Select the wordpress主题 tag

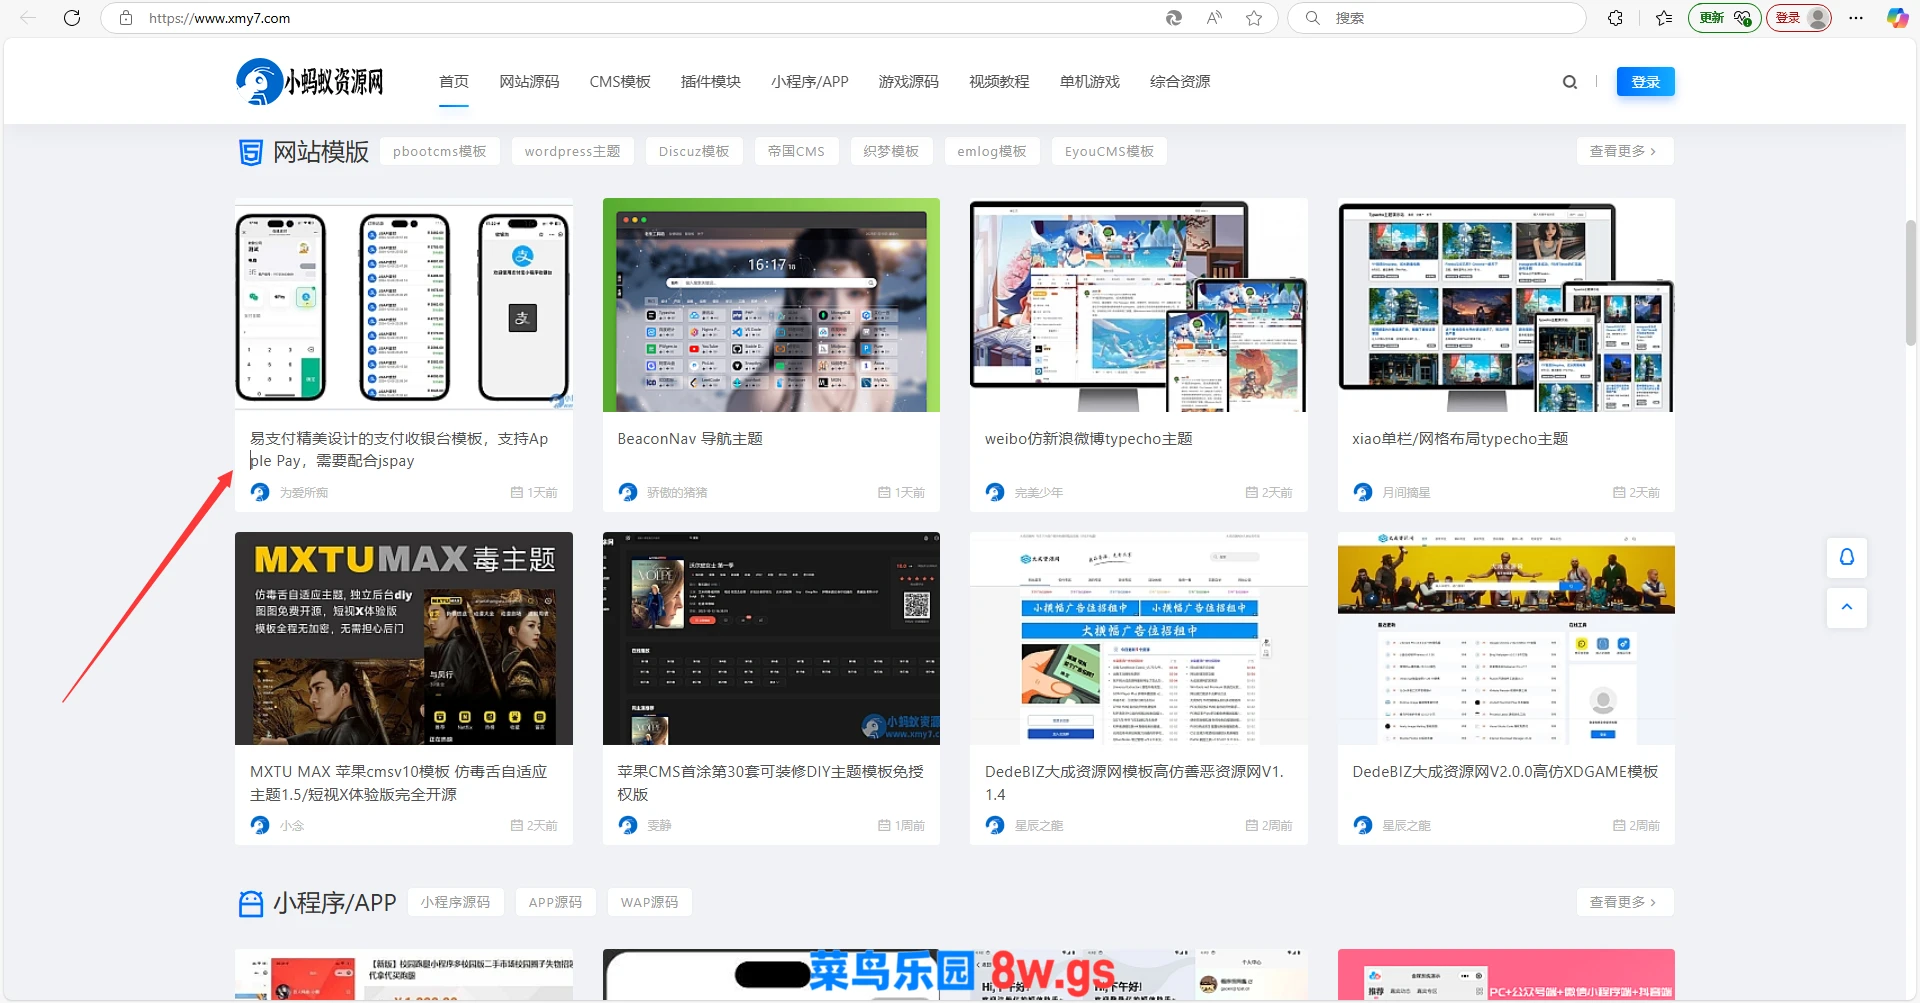click(573, 151)
